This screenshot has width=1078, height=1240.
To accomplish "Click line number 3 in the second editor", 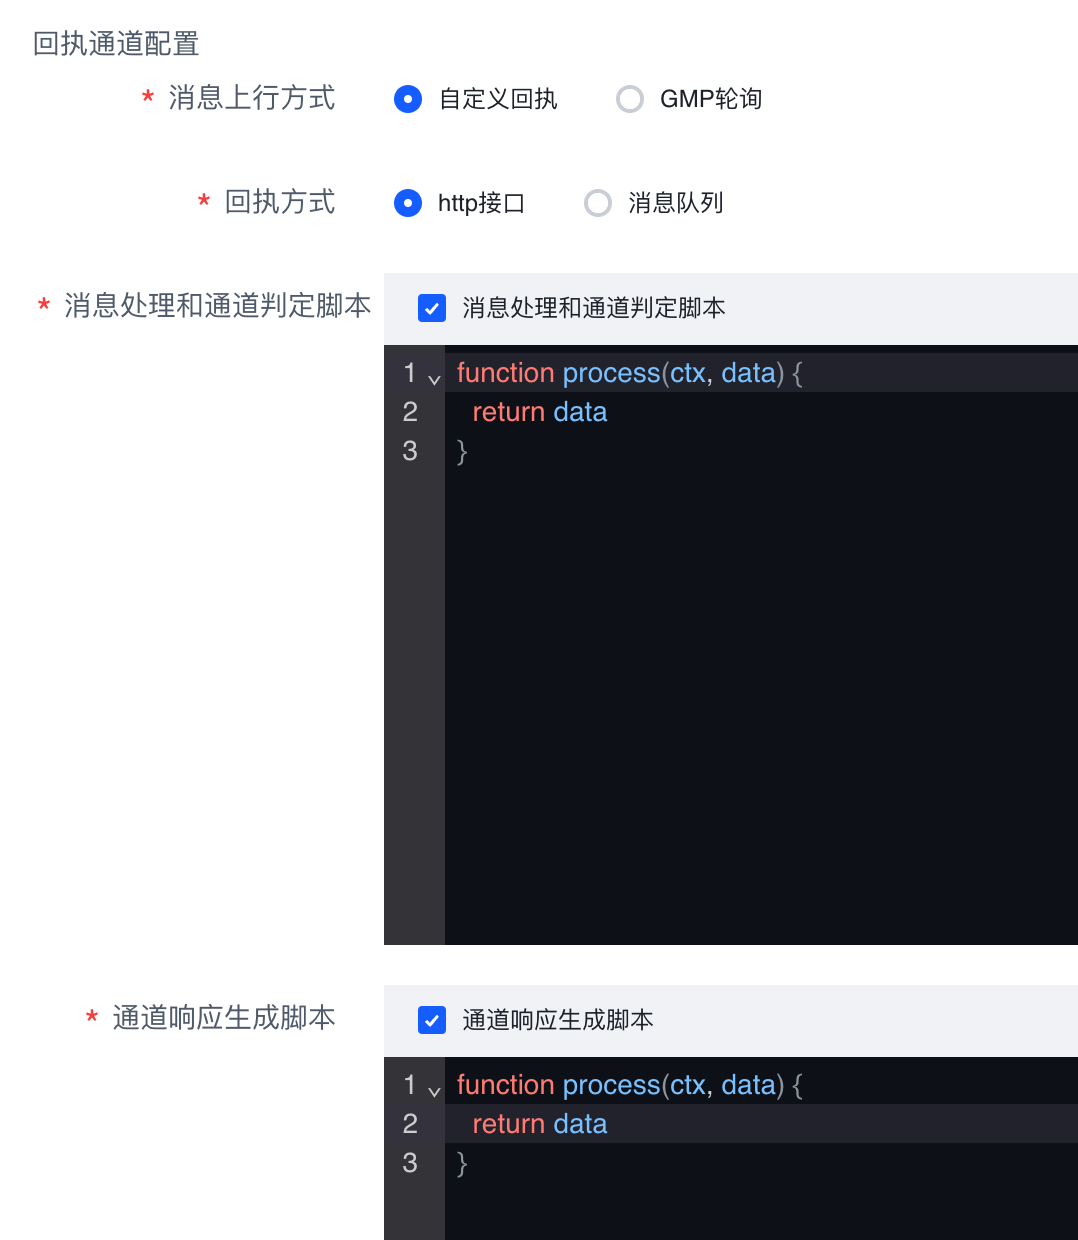I will (410, 1163).
